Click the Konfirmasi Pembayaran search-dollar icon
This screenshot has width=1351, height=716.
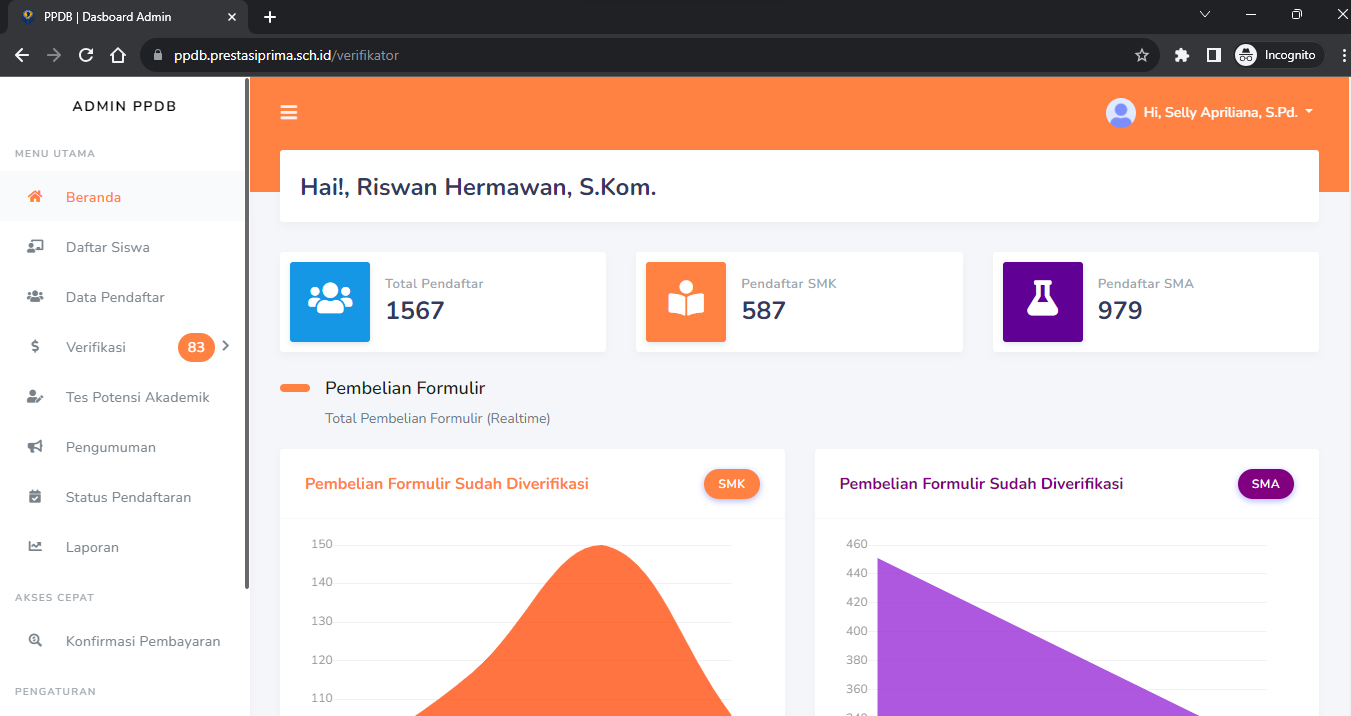35,641
